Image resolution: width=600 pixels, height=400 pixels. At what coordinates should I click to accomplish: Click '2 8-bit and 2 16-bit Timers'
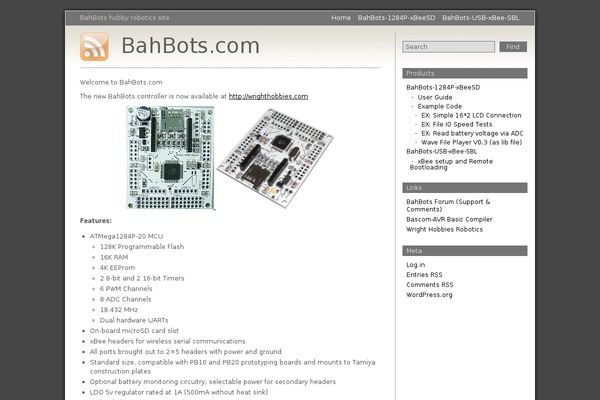[142, 278]
